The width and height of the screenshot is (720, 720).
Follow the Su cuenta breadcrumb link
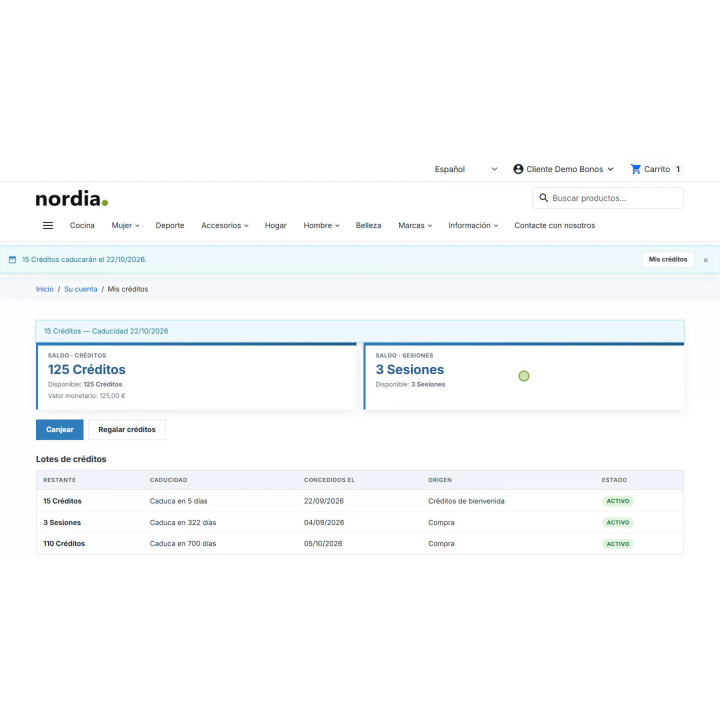click(80, 289)
